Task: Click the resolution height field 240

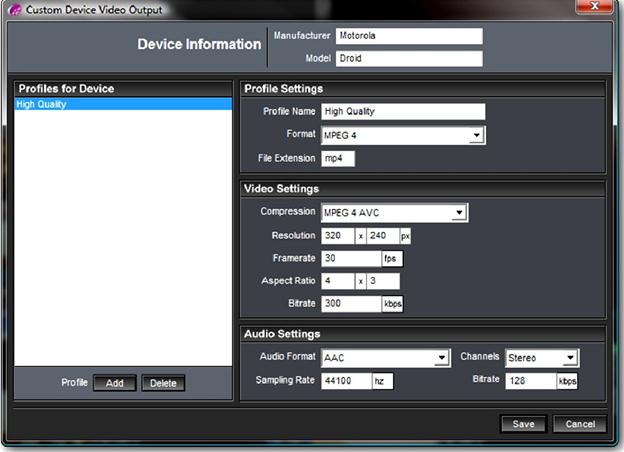Action: tap(382, 236)
